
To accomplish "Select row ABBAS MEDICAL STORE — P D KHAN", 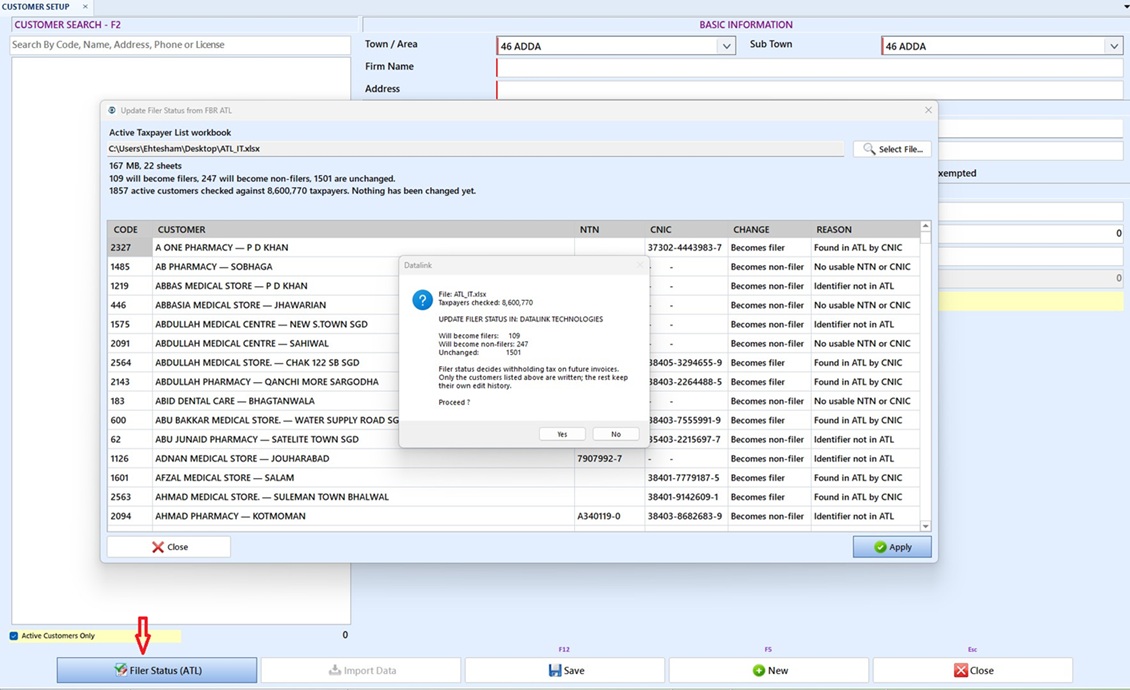I will pos(514,286).
